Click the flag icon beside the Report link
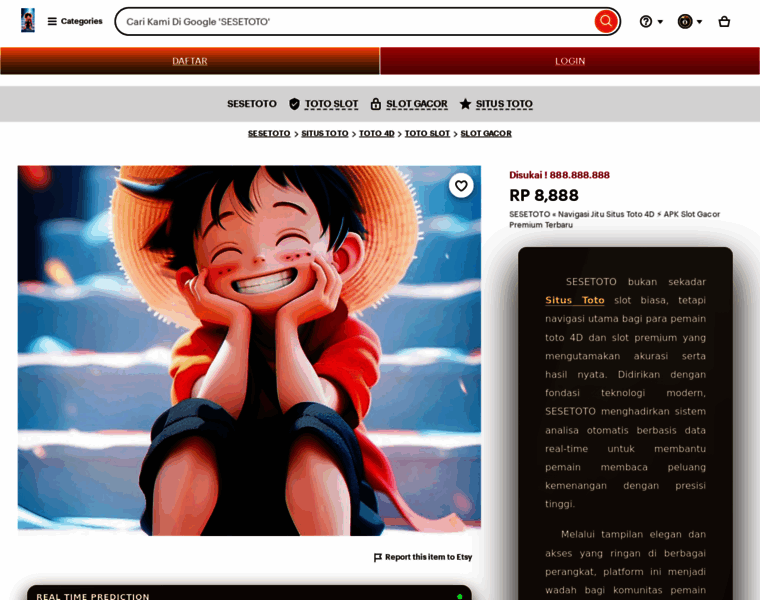The width and height of the screenshot is (760, 600). [x=378, y=557]
